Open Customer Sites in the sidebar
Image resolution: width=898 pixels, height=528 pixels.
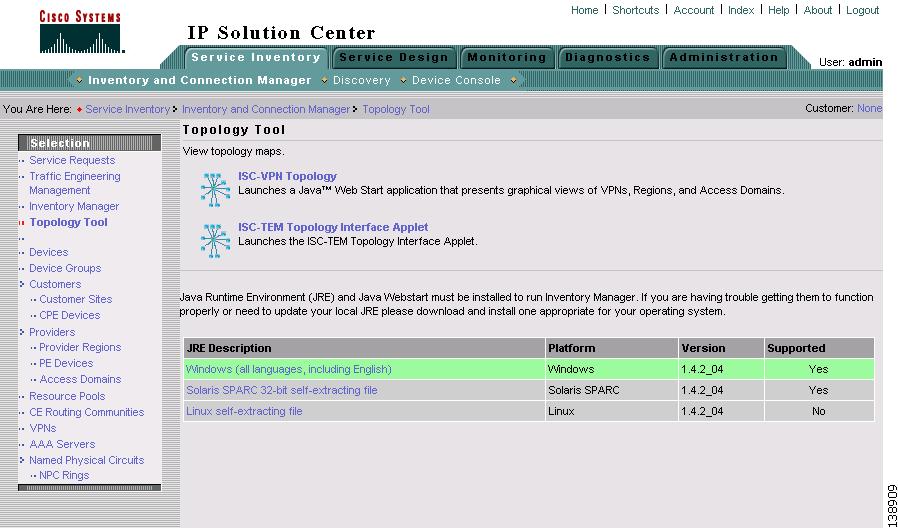(x=76, y=299)
